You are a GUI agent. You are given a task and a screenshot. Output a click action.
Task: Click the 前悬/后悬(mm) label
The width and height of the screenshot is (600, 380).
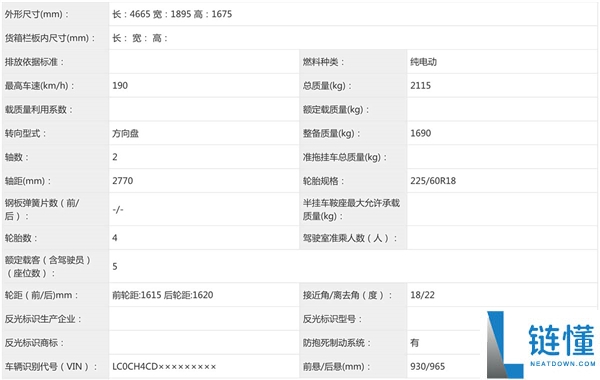click(x=337, y=366)
